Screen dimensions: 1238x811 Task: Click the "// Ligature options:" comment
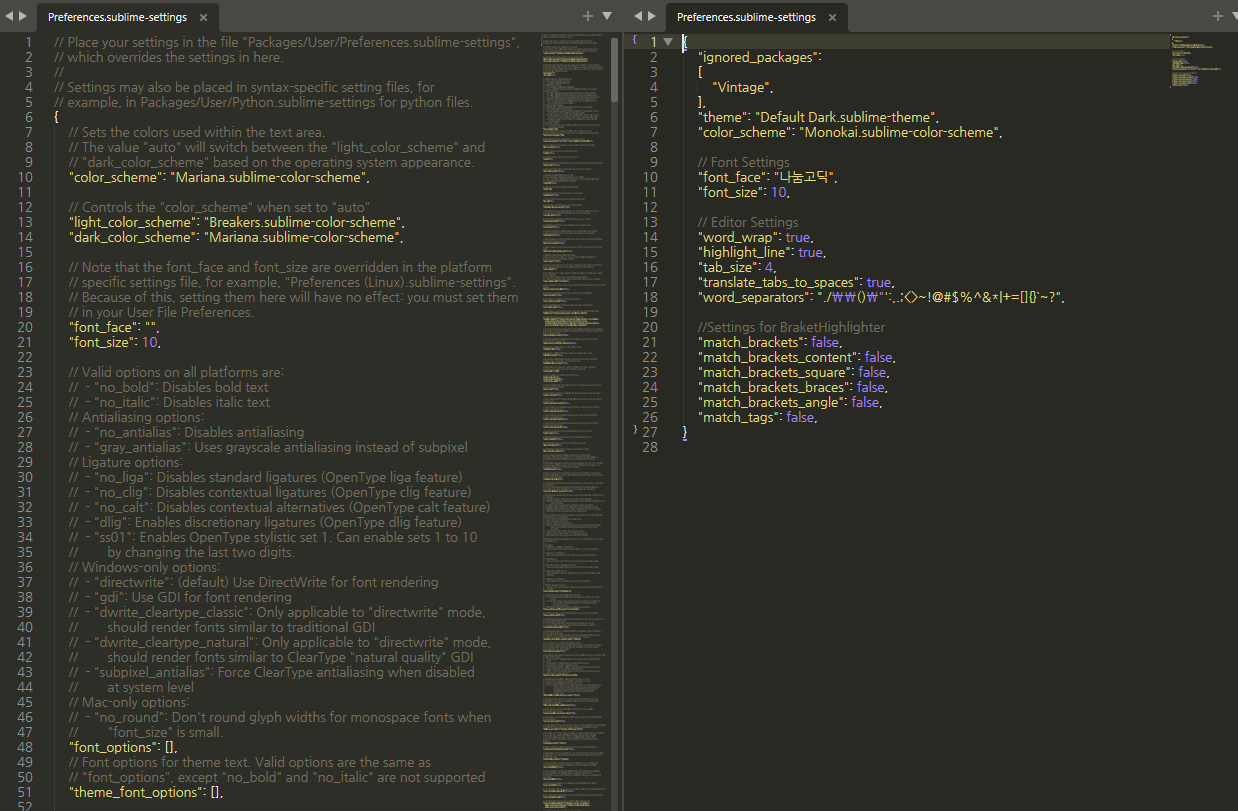click(x=126, y=462)
